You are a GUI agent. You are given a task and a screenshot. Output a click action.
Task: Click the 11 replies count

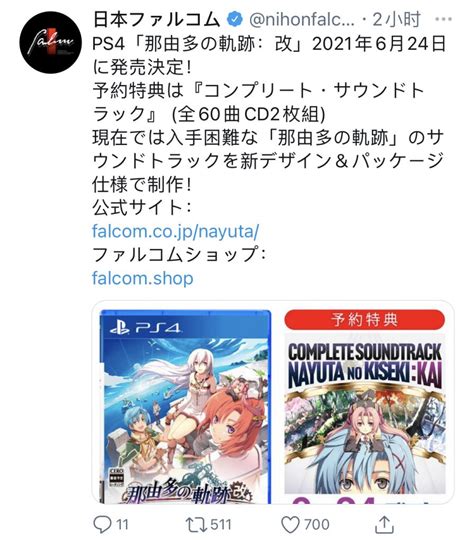[x=122, y=525]
